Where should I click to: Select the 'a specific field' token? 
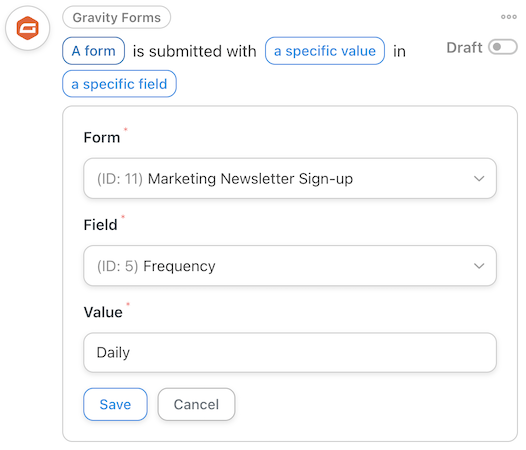click(x=119, y=84)
